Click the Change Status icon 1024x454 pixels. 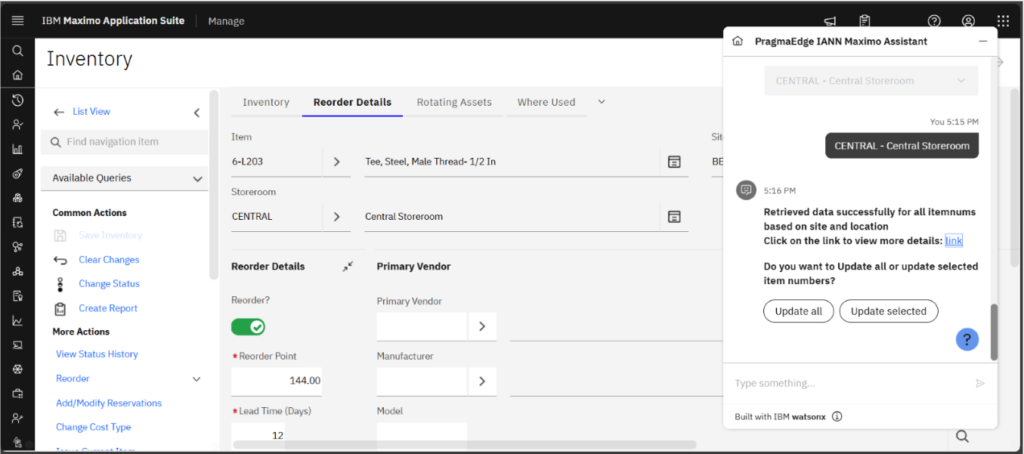(60, 284)
